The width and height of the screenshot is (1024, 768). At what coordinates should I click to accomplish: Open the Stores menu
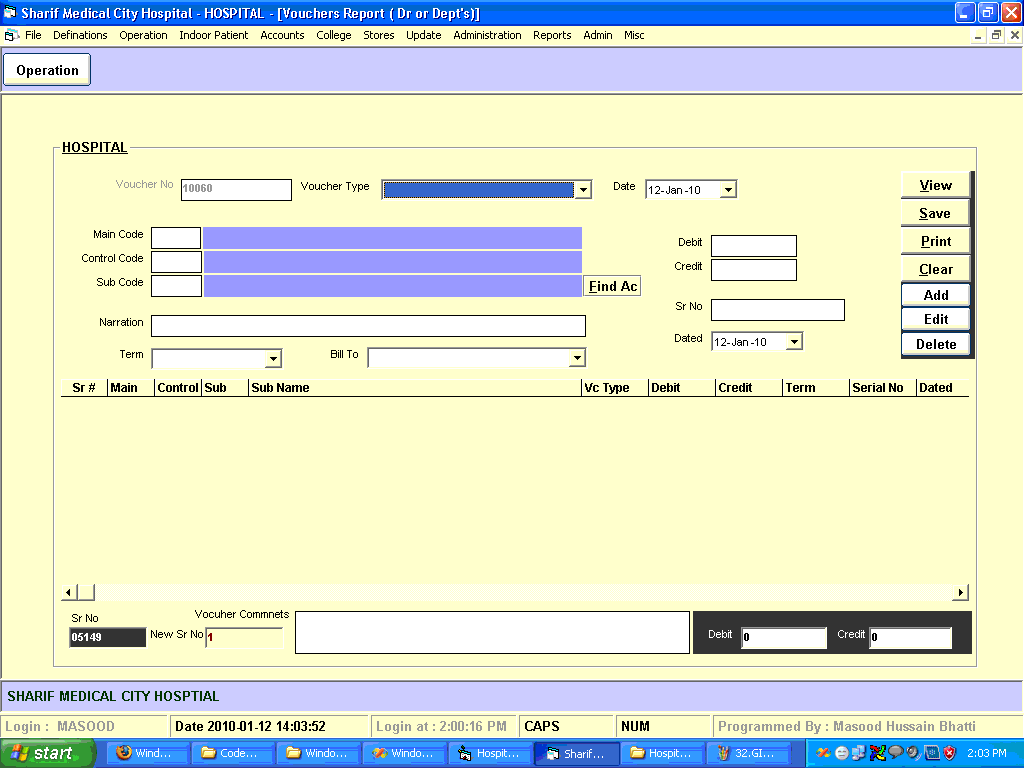tap(379, 35)
